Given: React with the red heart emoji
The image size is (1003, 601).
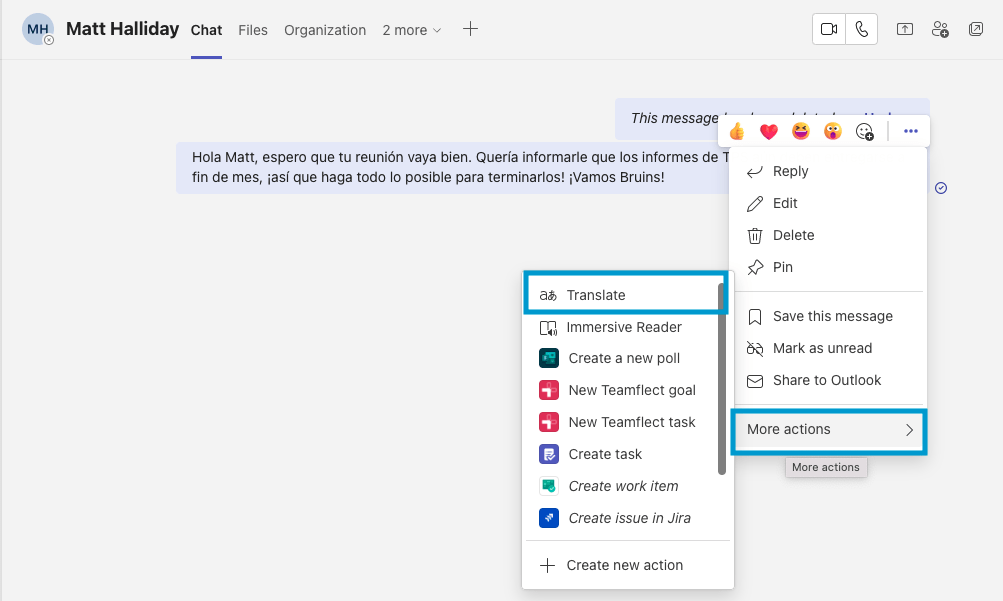Looking at the screenshot, I should [x=769, y=131].
